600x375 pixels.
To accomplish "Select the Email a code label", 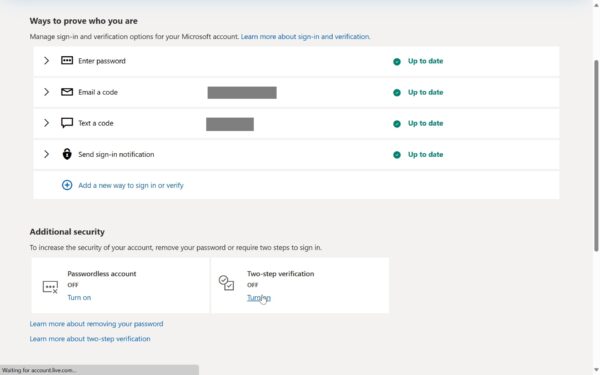I will click(x=98, y=92).
